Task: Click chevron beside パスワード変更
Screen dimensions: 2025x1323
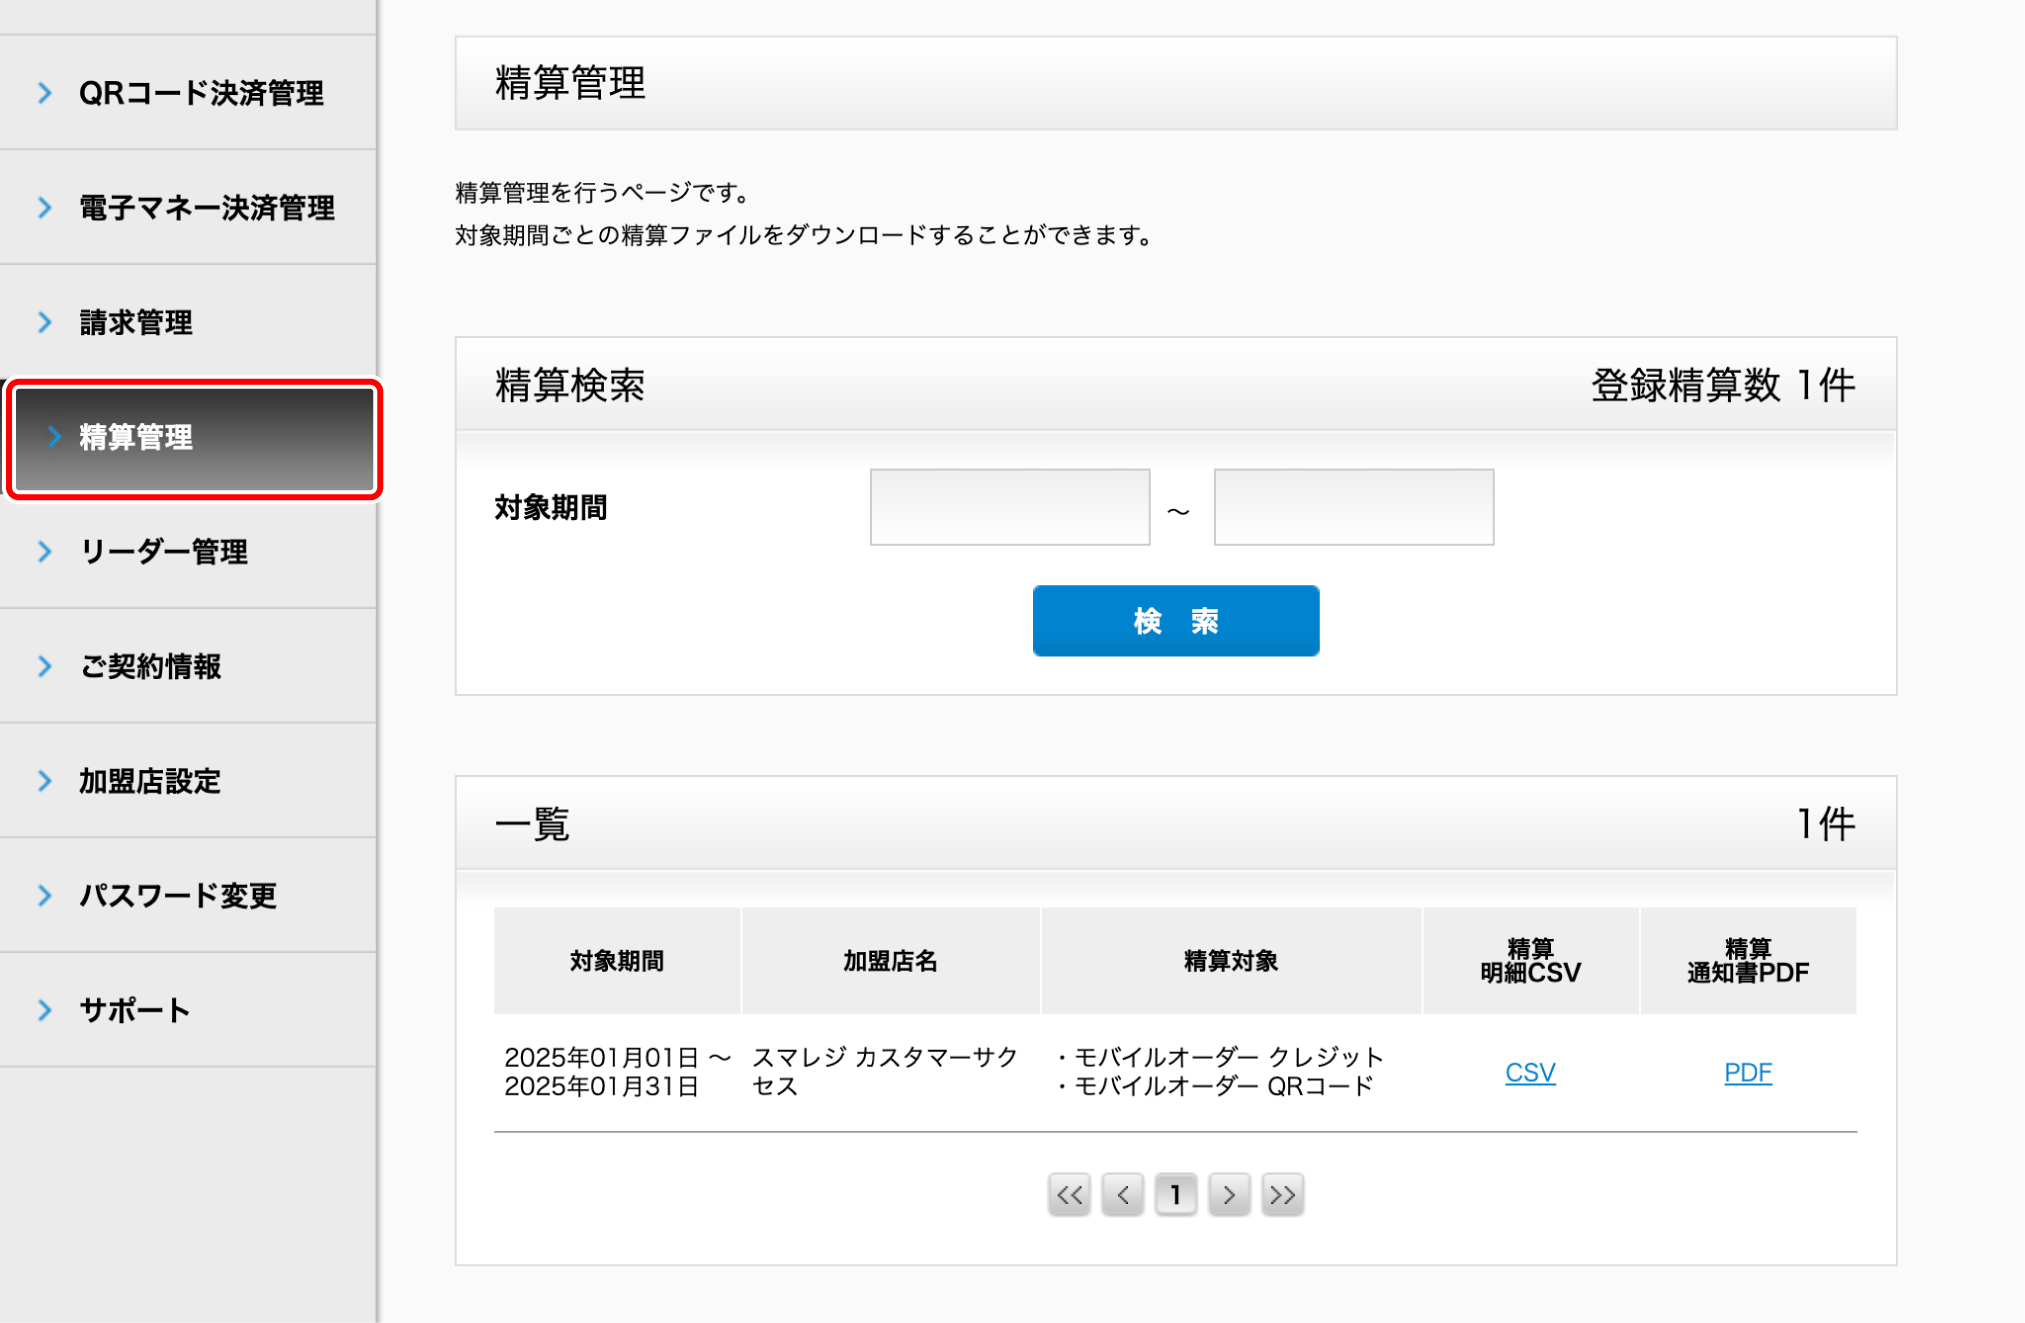Action: point(45,895)
